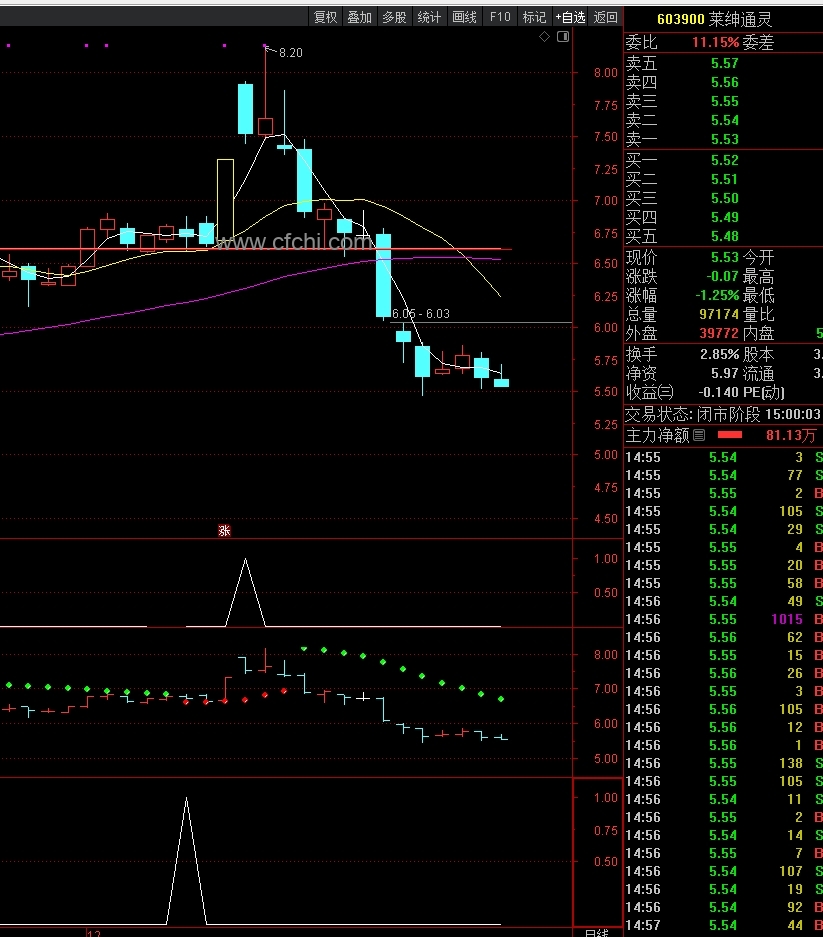This screenshot has height=937, width=823.
Task: Click the purple marker above the 8.20 high
Action: (x=265, y=45)
